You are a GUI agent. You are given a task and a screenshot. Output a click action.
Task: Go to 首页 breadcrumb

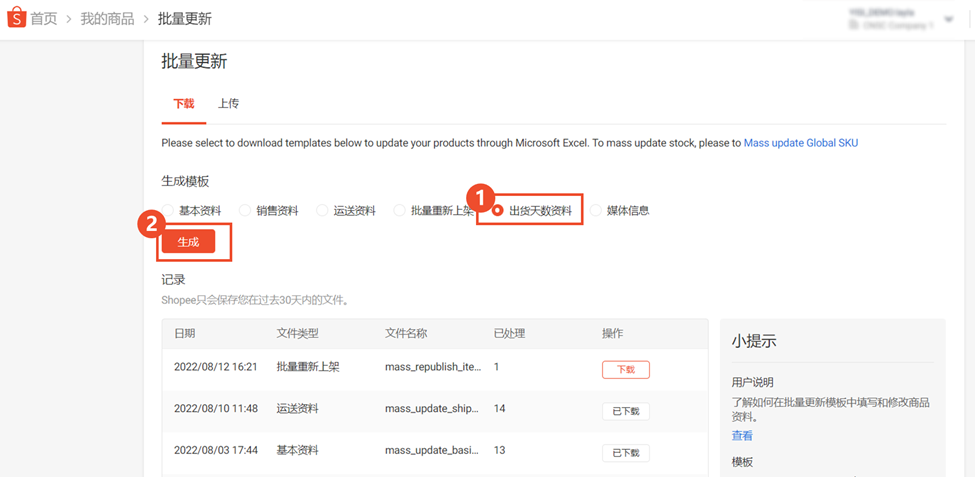(44, 19)
